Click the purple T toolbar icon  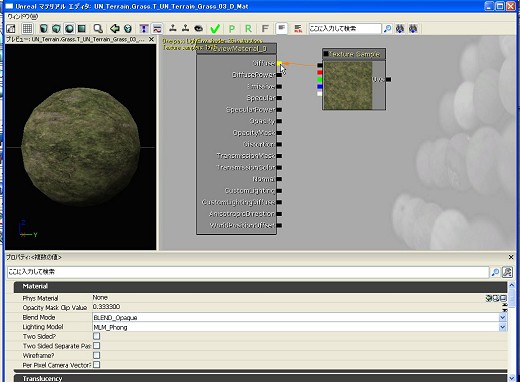click(x=144, y=29)
